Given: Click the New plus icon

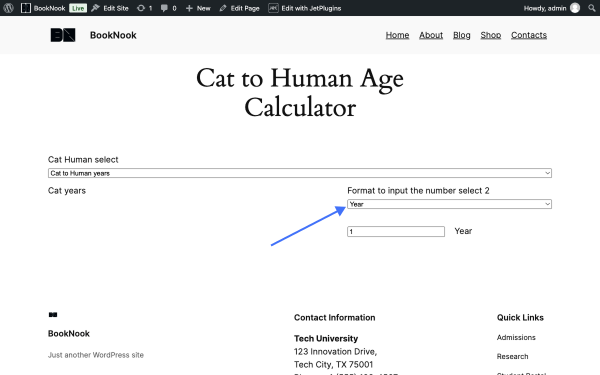Looking at the screenshot, I should pos(189,8).
